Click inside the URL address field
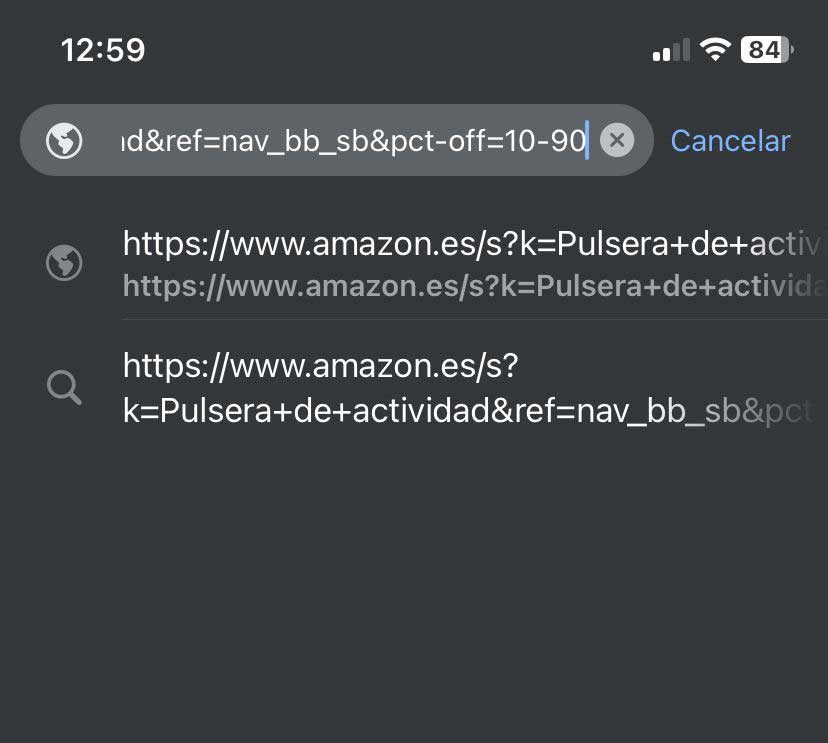The width and height of the screenshot is (828, 743). tap(350, 141)
